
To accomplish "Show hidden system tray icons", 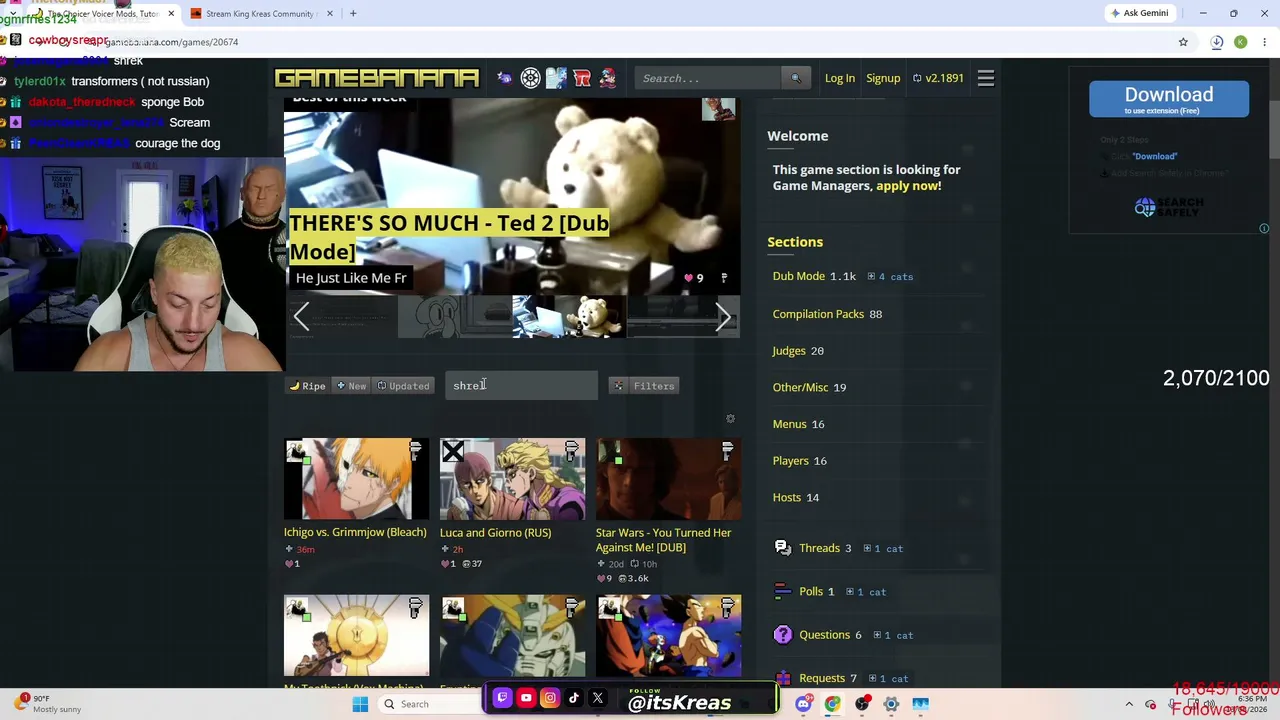I will (x=1129, y=704).
